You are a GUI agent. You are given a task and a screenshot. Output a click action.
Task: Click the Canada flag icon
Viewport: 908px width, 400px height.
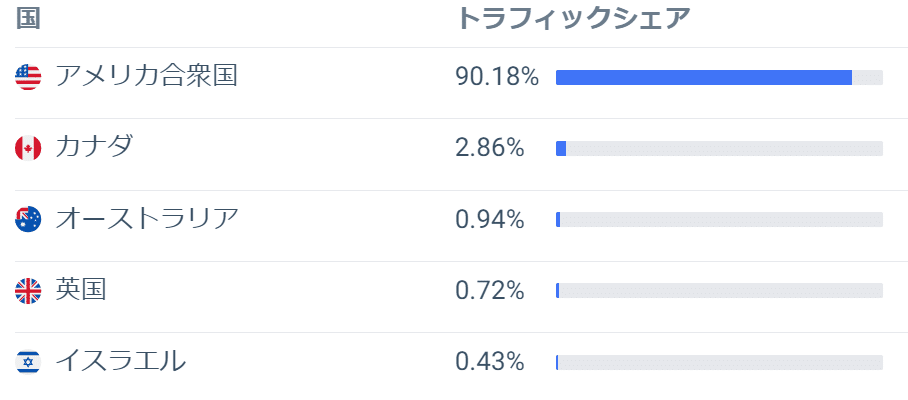coord(28,148)
